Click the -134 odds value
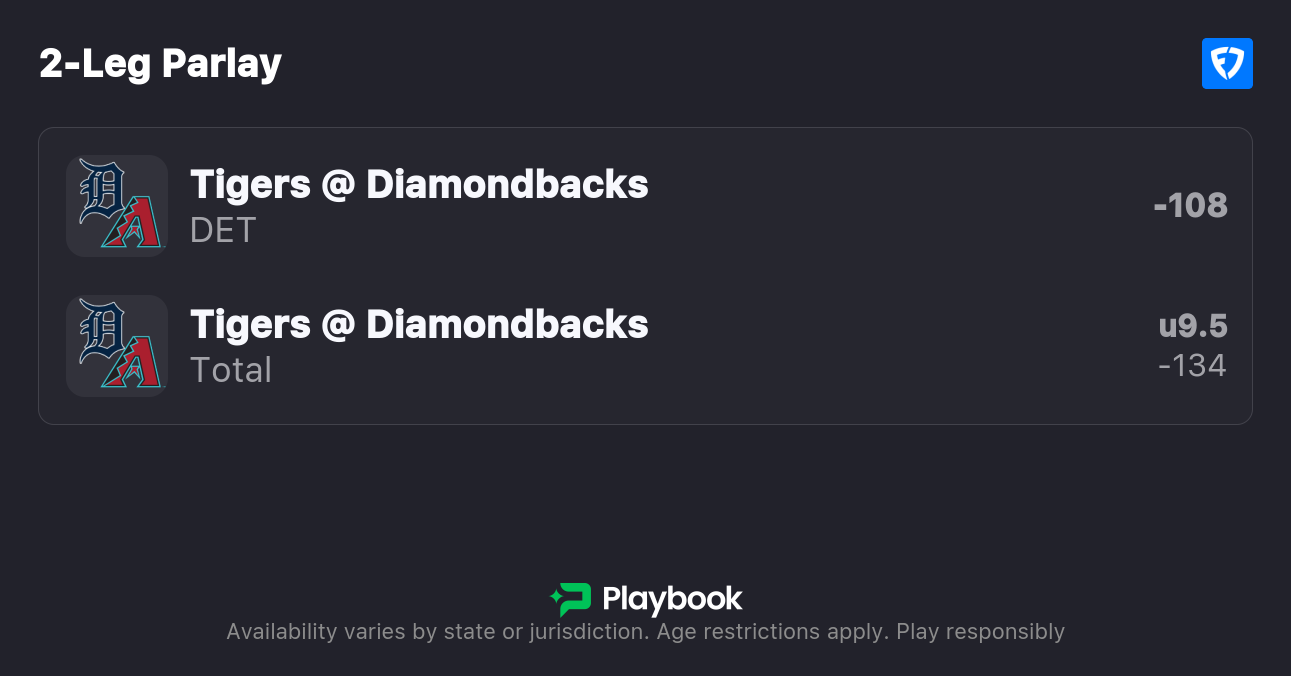Image resolution: width=1291 pixels, height=676 pixels. coord(1192,365)
